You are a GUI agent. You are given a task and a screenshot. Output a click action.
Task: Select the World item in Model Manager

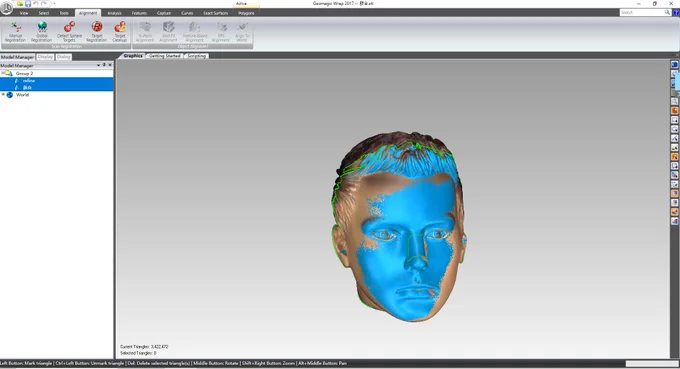(23, 95)
